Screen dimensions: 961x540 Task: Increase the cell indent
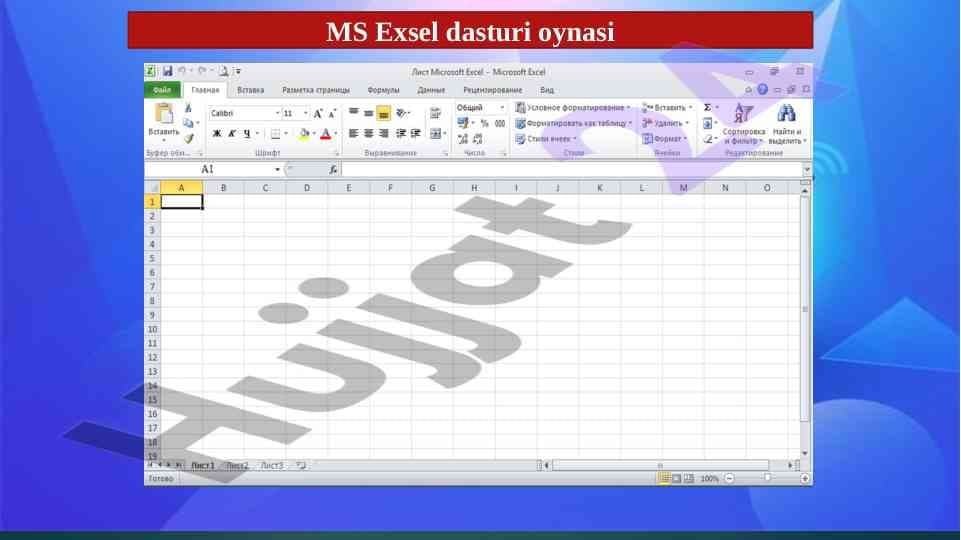click(x=416, y=133)
